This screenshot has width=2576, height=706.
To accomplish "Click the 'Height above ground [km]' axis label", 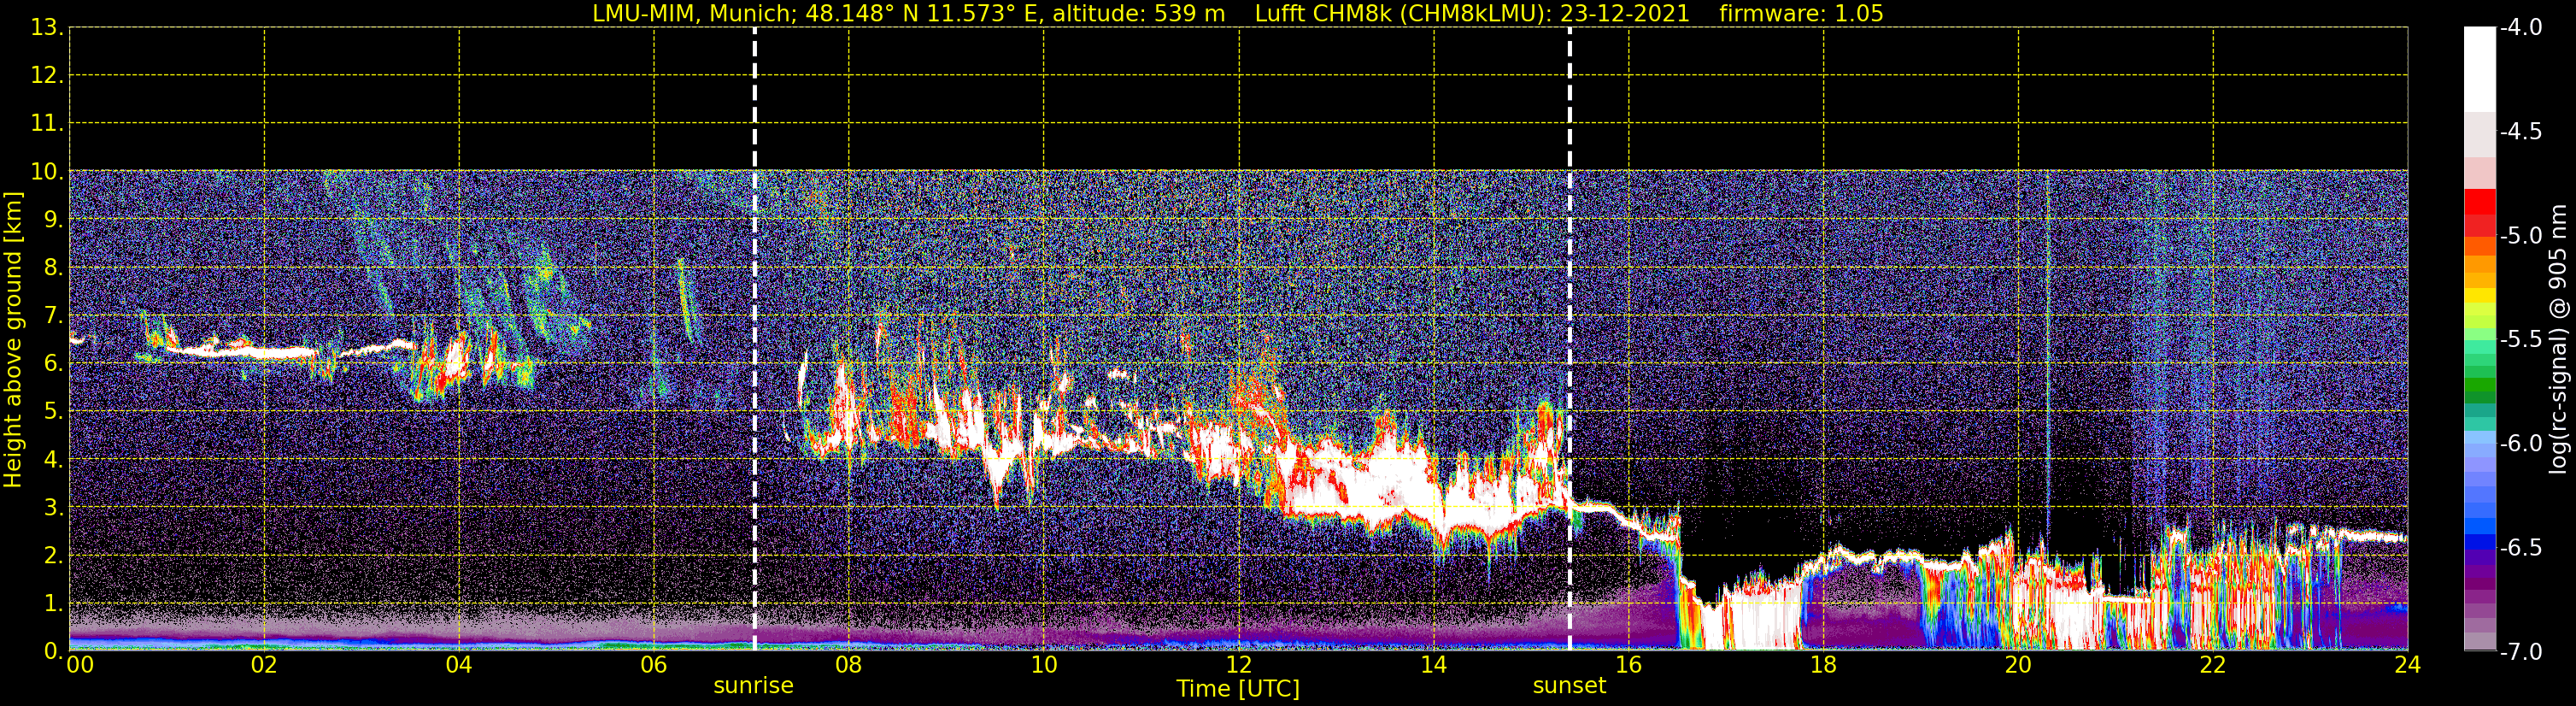I will tap(13, 340).
